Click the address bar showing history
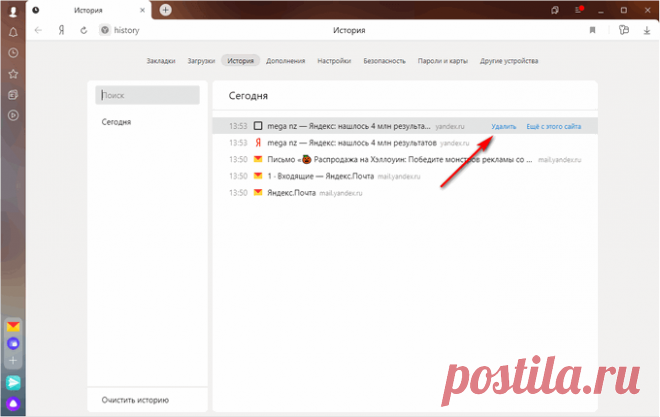This screenshot has height=417, width=660. [126, 30]
